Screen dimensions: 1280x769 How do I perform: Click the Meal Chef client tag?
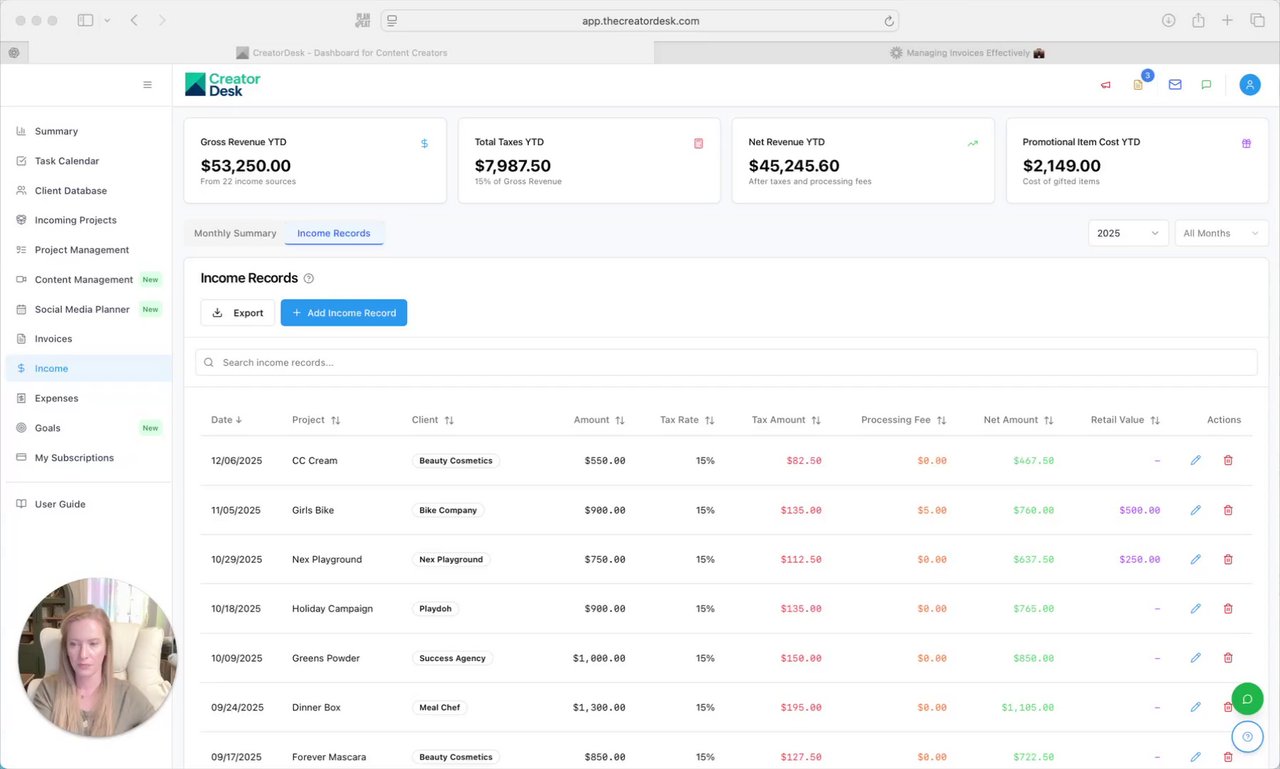440,707
